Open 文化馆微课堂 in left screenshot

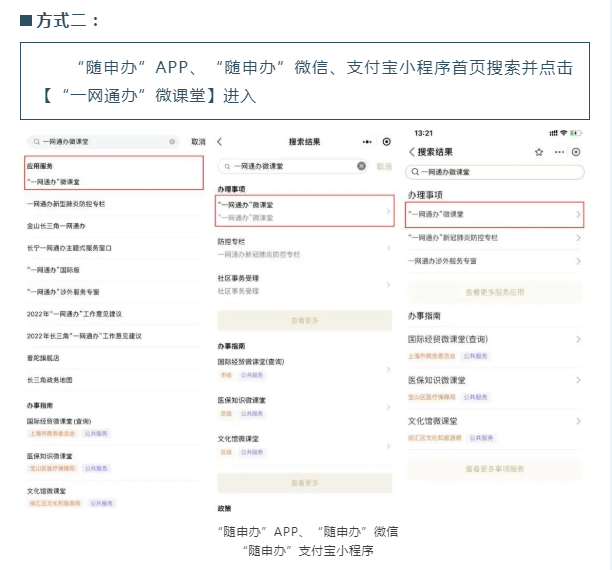[46, 491]
